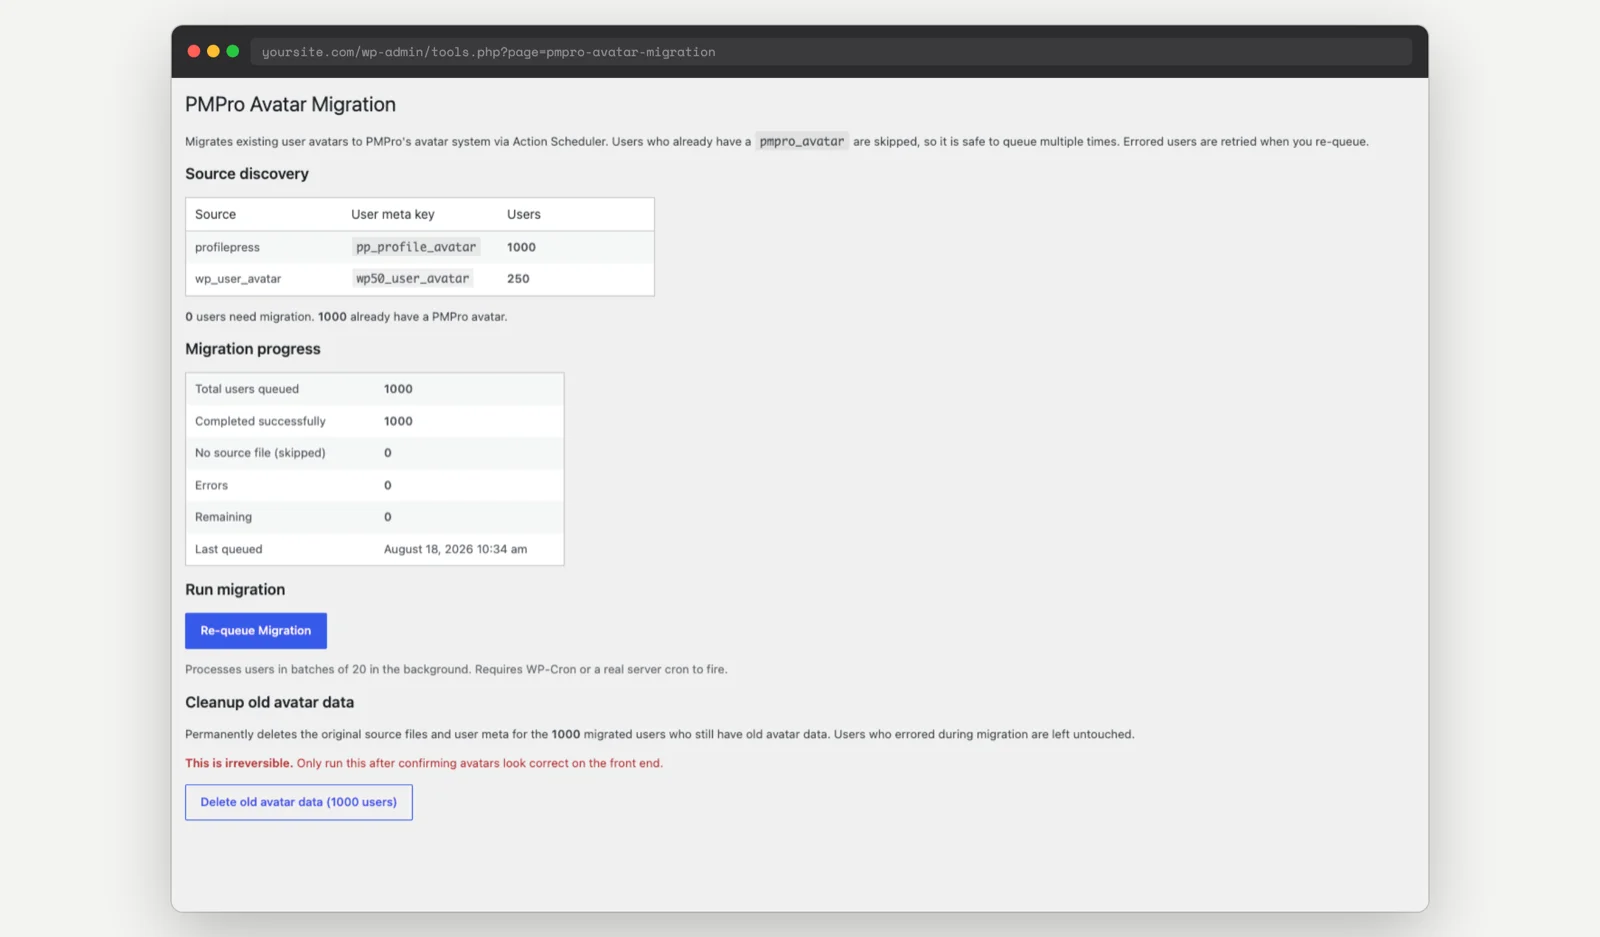Click the Migration progress heading

coord(253,349)
